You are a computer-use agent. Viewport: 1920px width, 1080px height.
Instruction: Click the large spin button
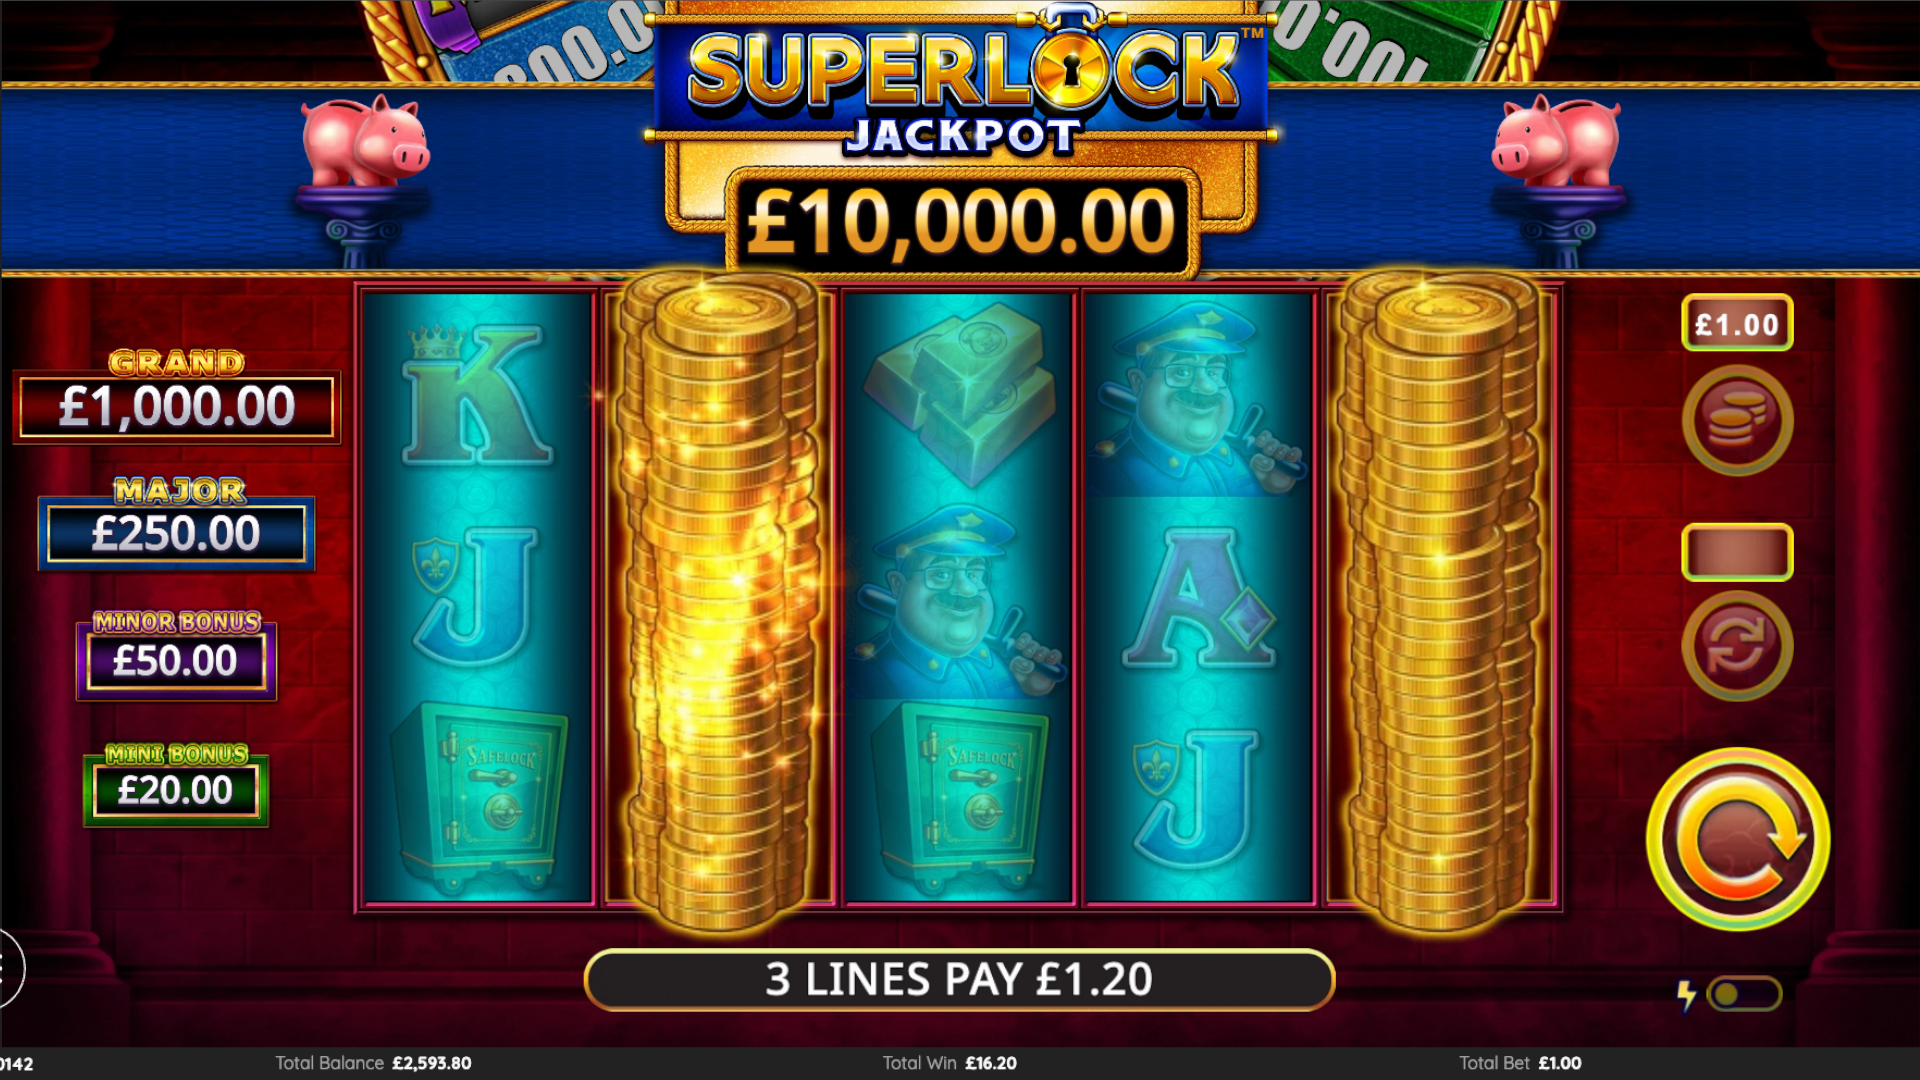(1738, 839)
